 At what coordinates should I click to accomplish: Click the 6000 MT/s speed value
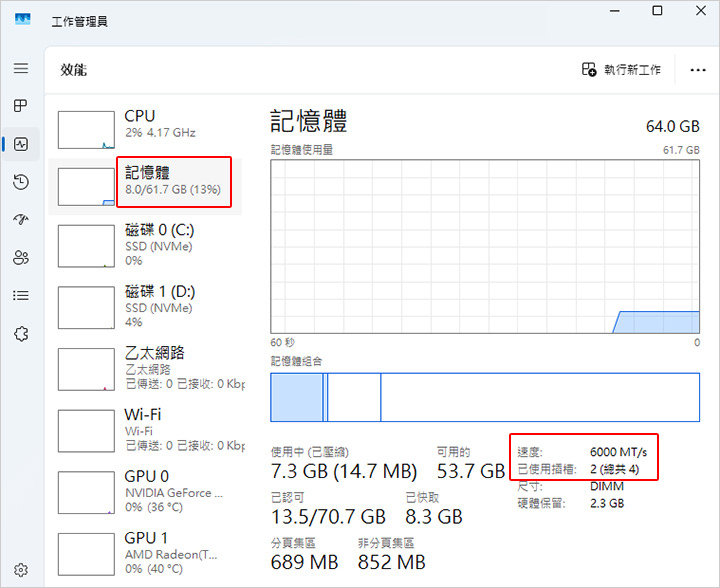click(x=619, y=452)
